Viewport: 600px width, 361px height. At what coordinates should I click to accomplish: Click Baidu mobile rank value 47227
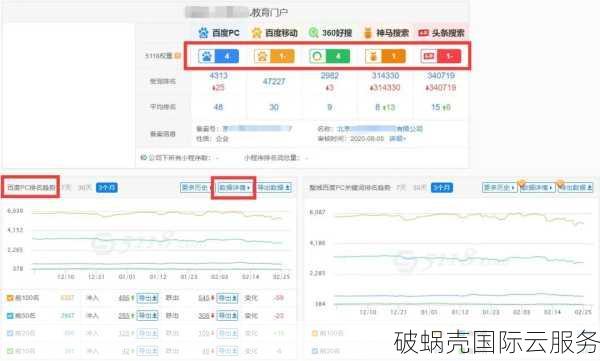274,82
